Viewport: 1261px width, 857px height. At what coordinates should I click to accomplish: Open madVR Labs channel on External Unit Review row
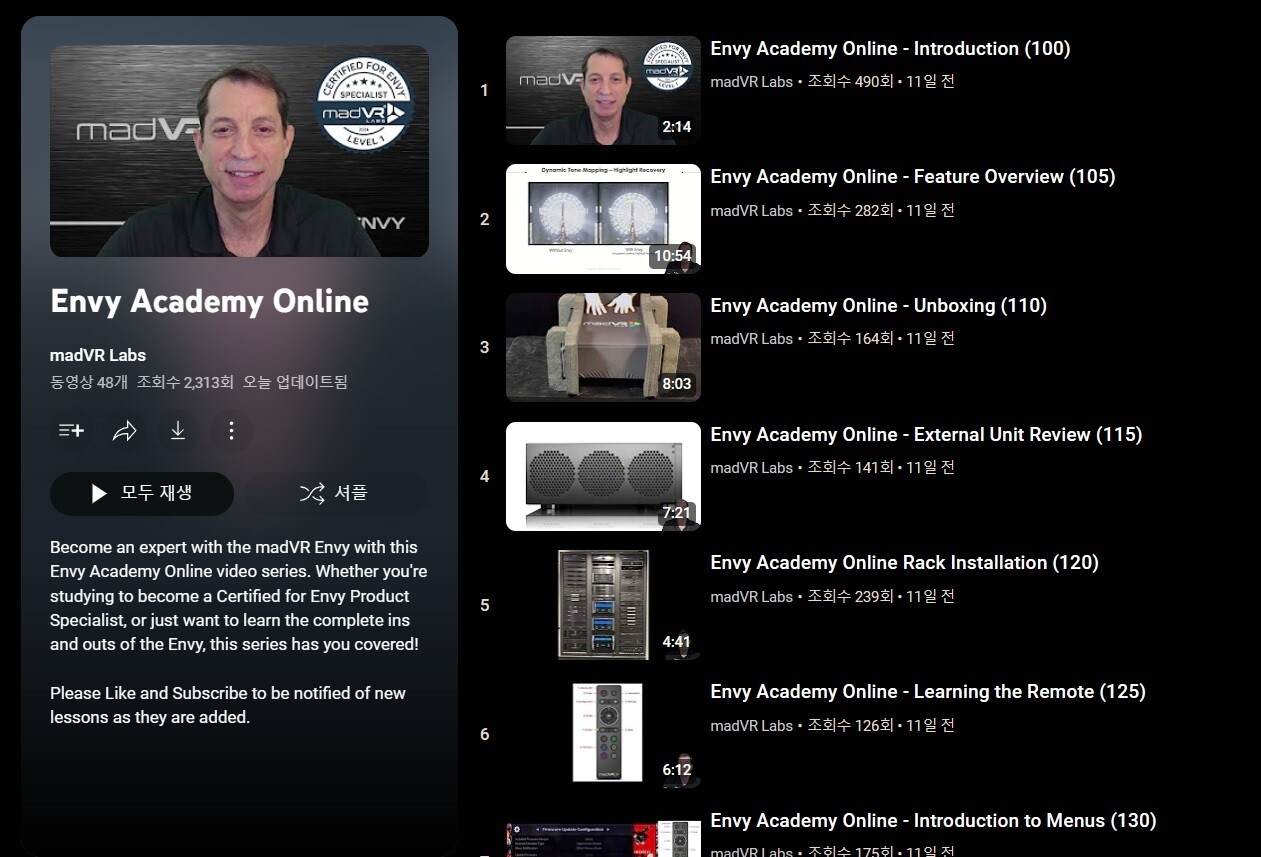[751, 468]
